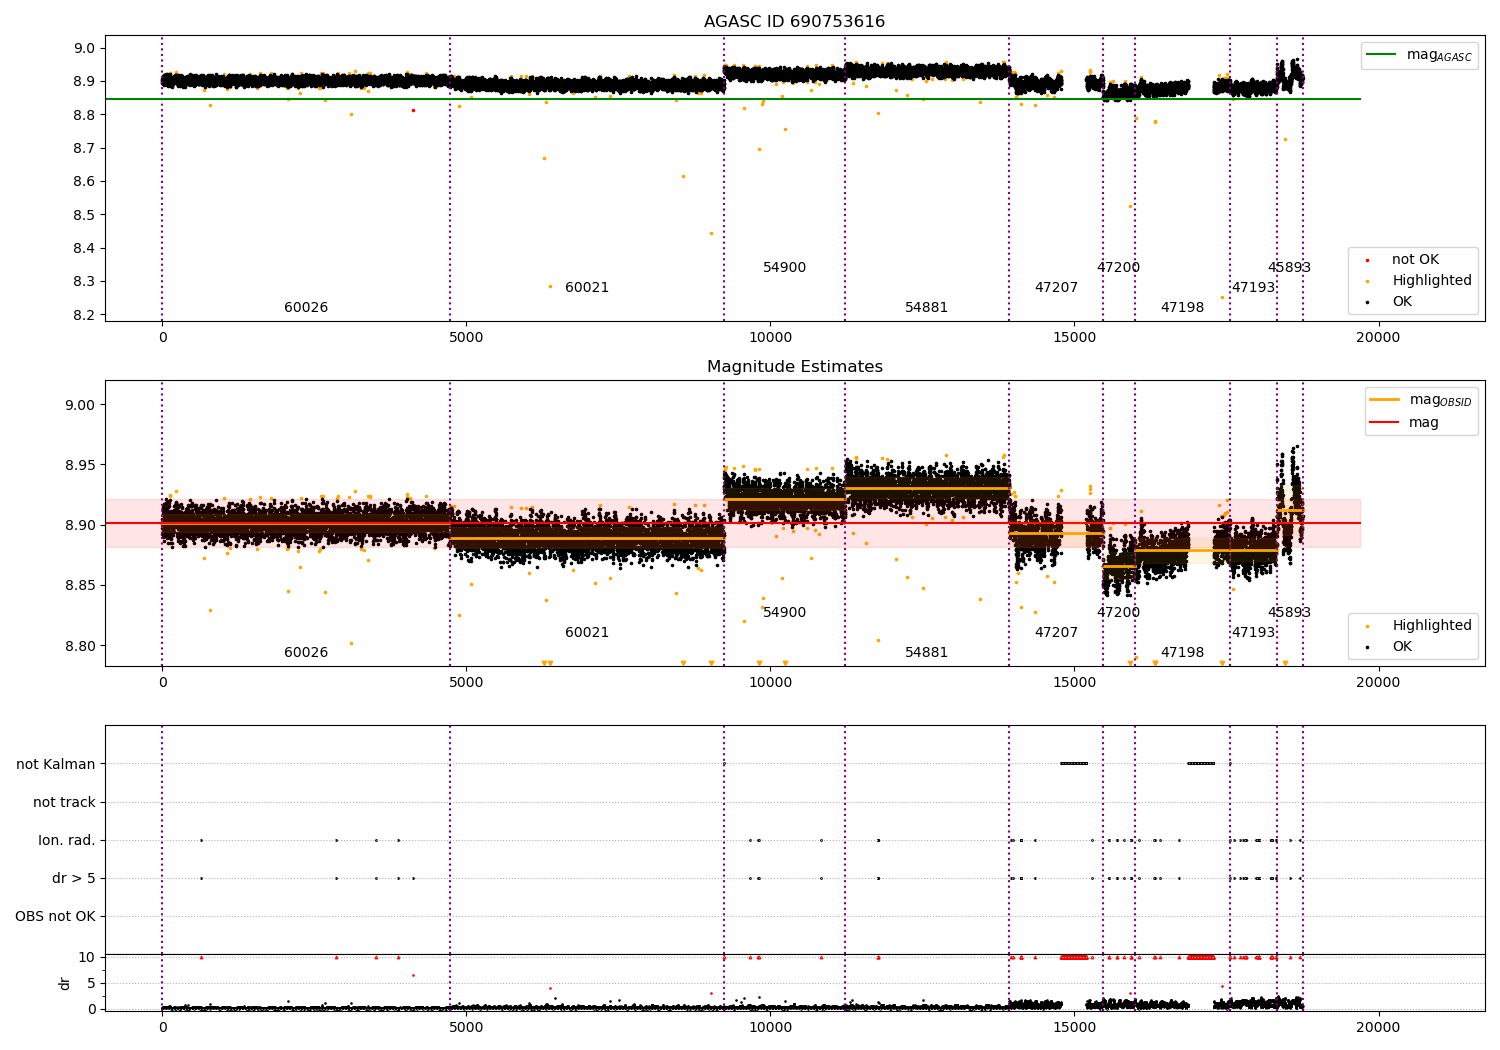Click OBSID label 47198 in Magnitude Estimates plot
The height and width of the screenshot is (1050, 1500).
(1182, 653)
